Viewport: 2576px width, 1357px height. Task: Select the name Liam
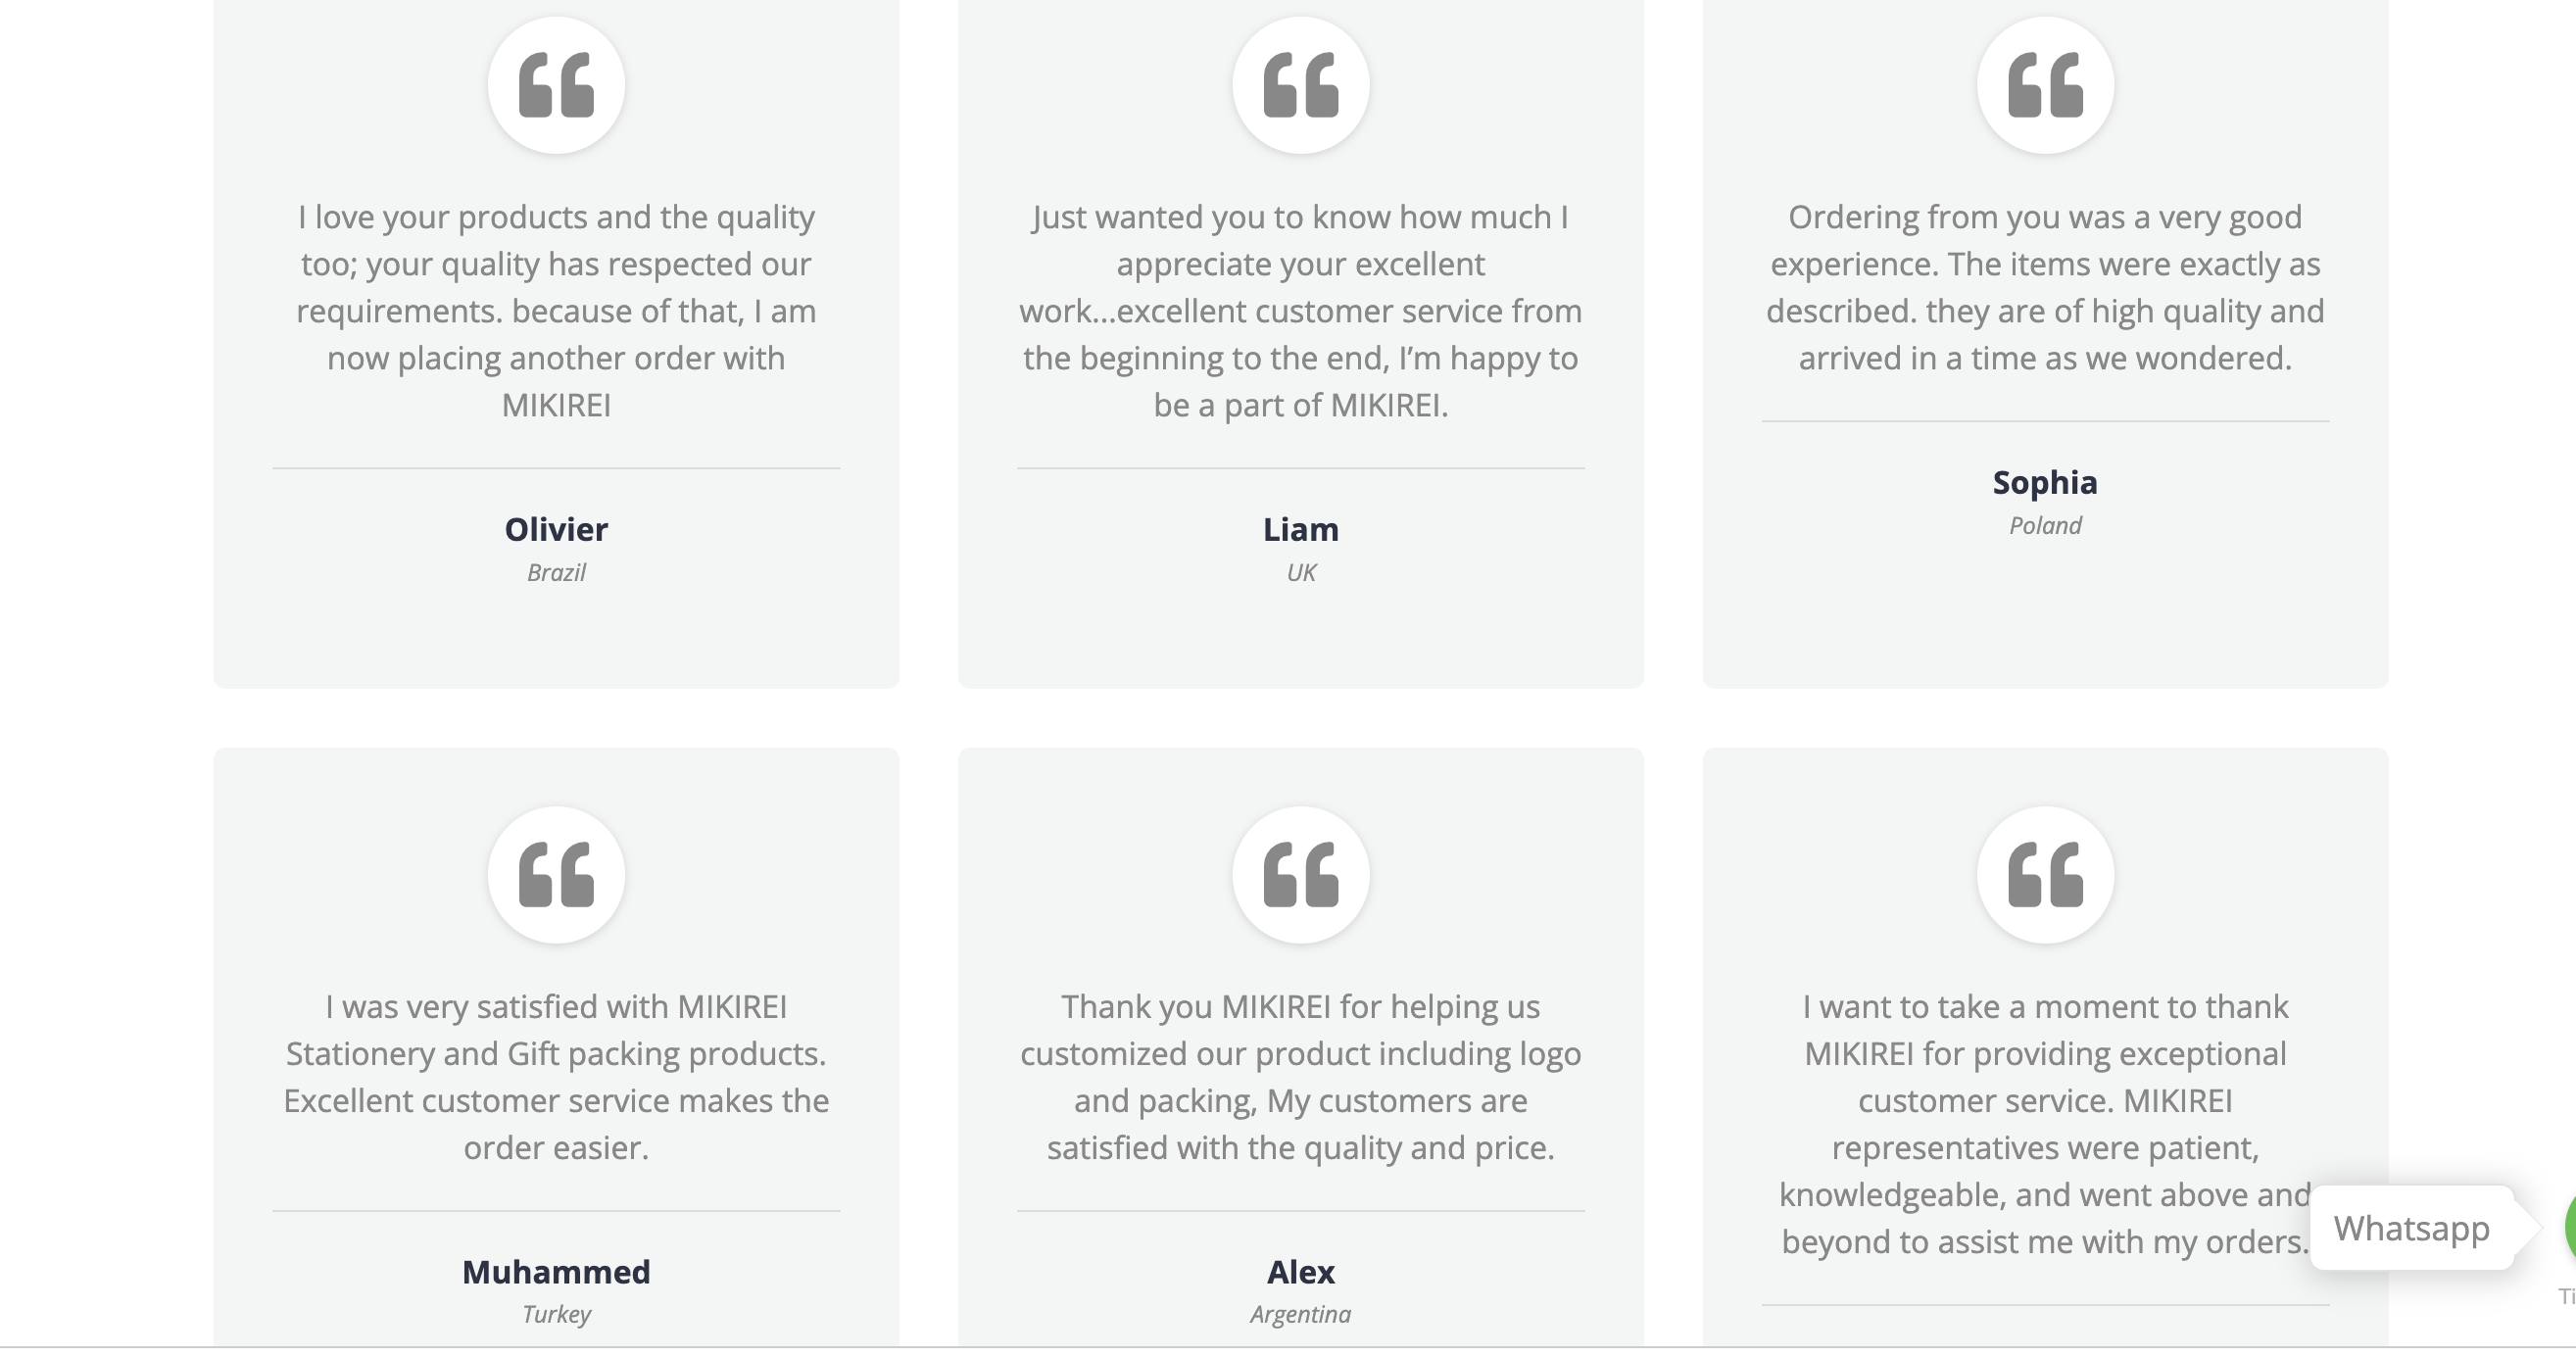[1300, 529]
